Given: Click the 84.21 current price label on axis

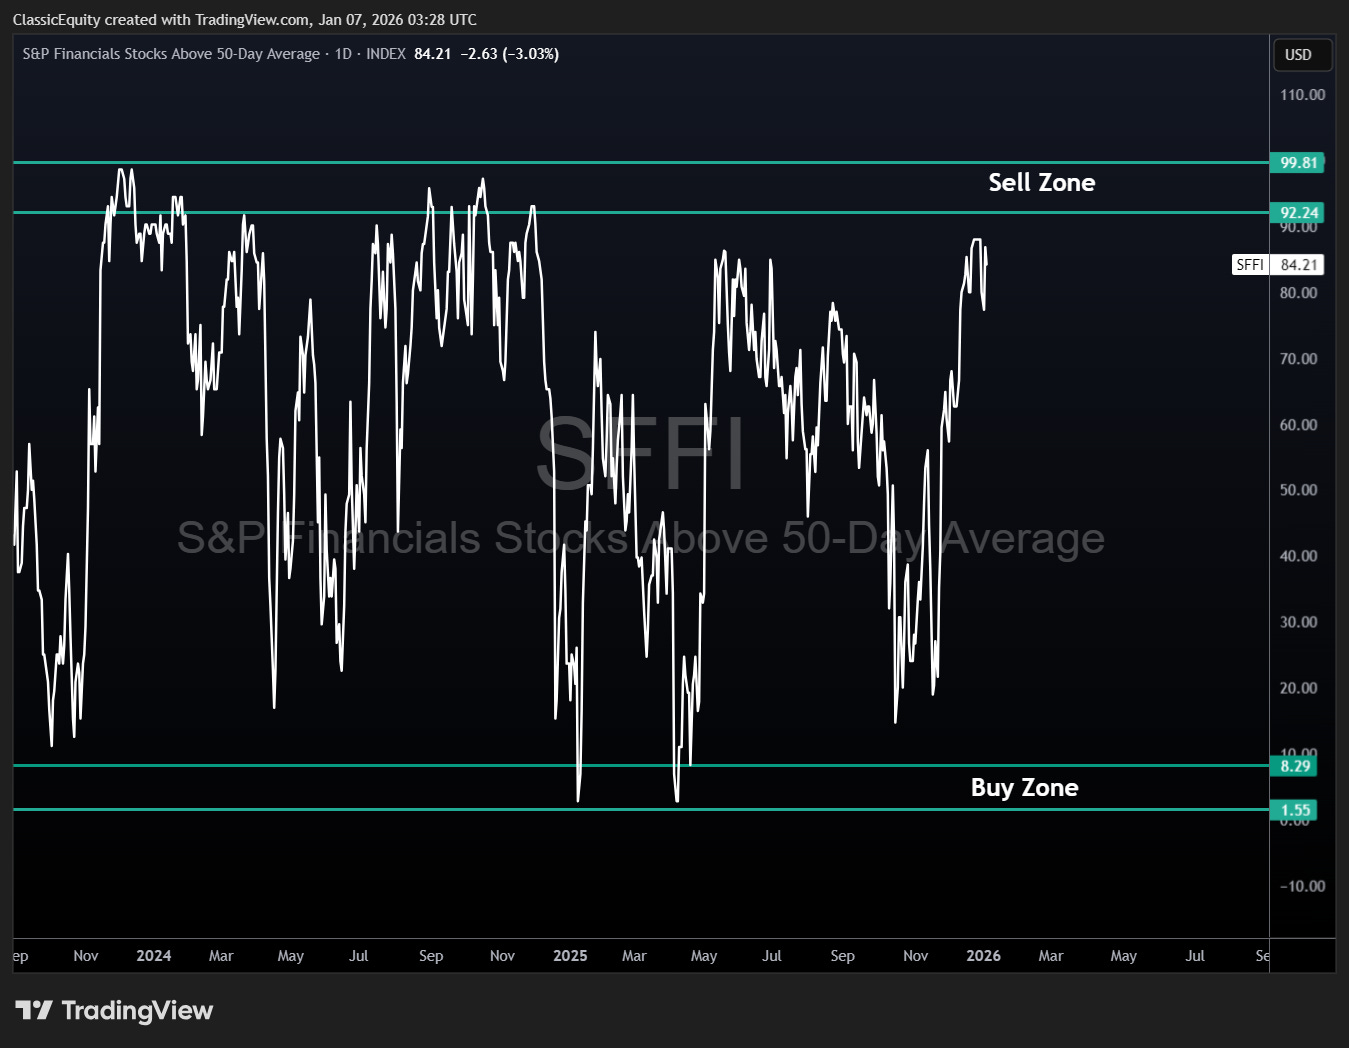Looking at the screenshot, I should coord(1298,265).
